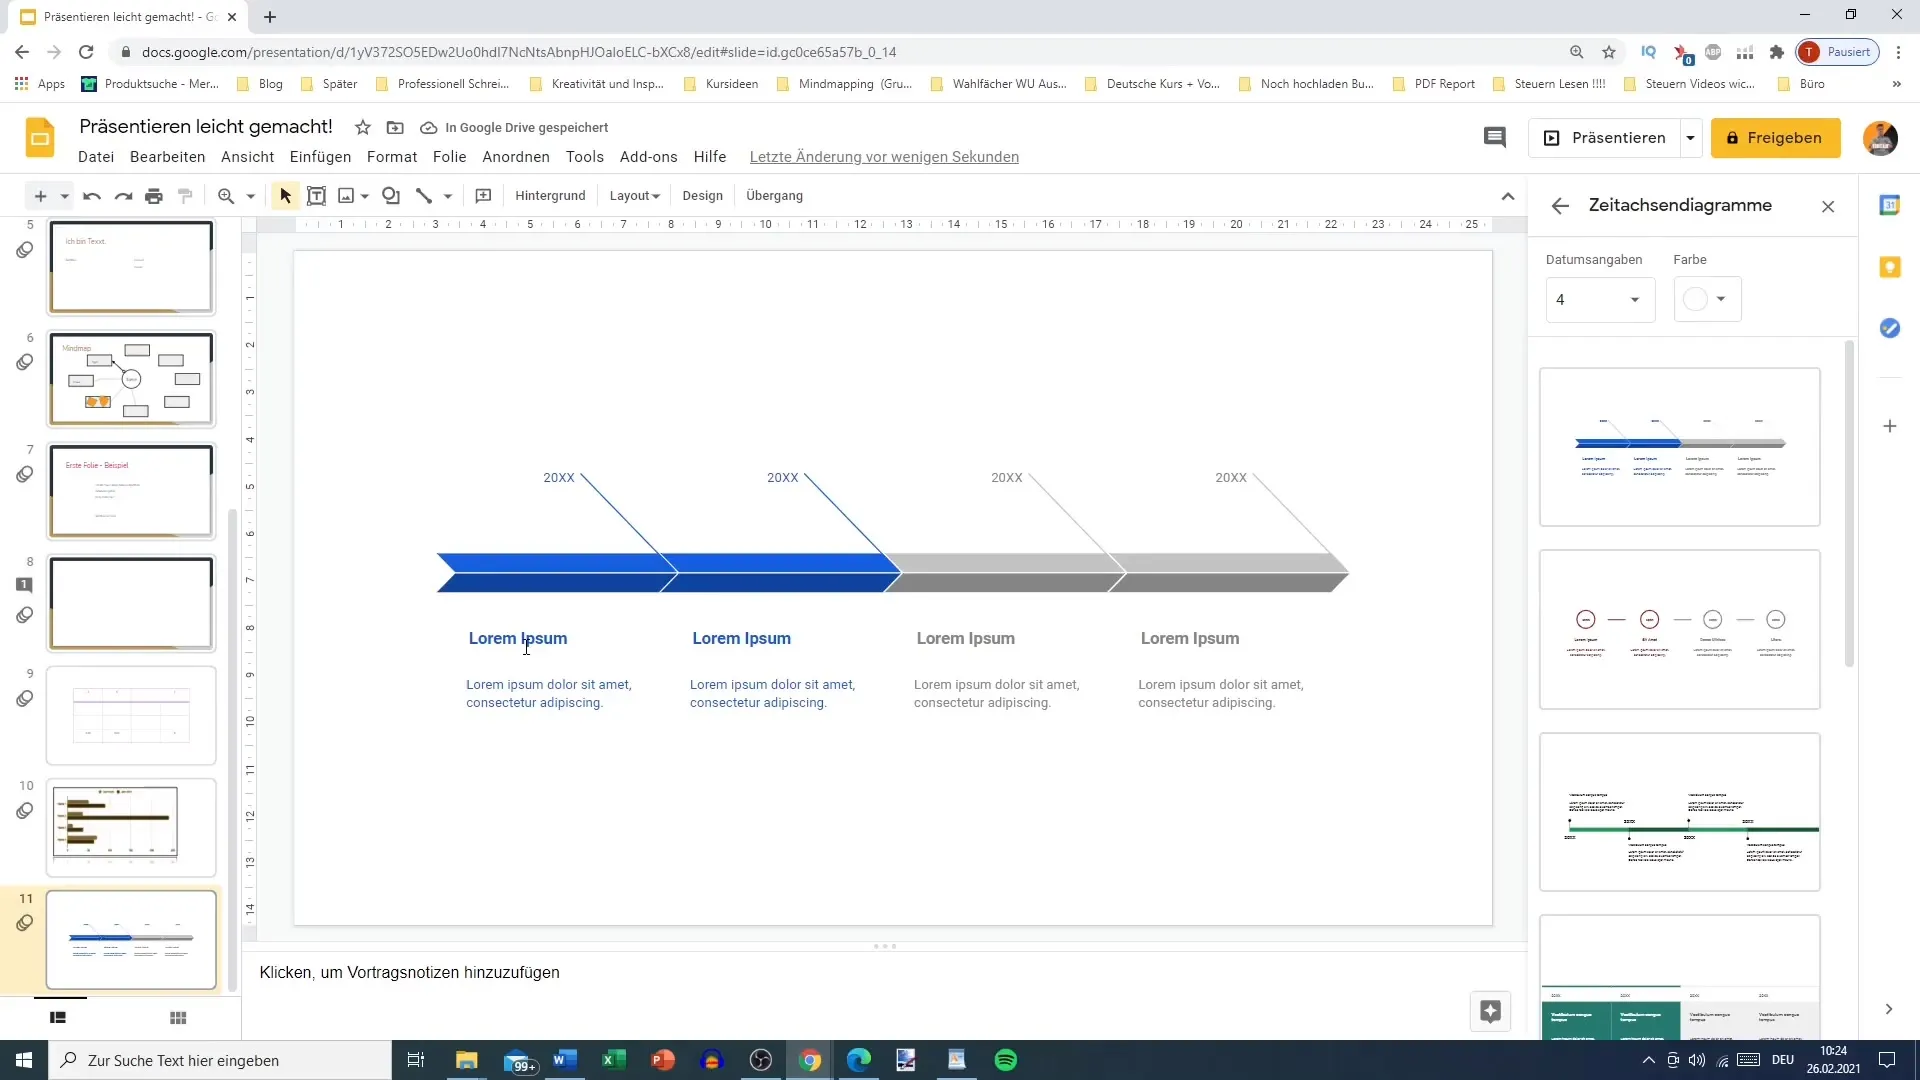Click the Windows Start button
The image size is (1920, 1080).
[x=24, y=1060]
